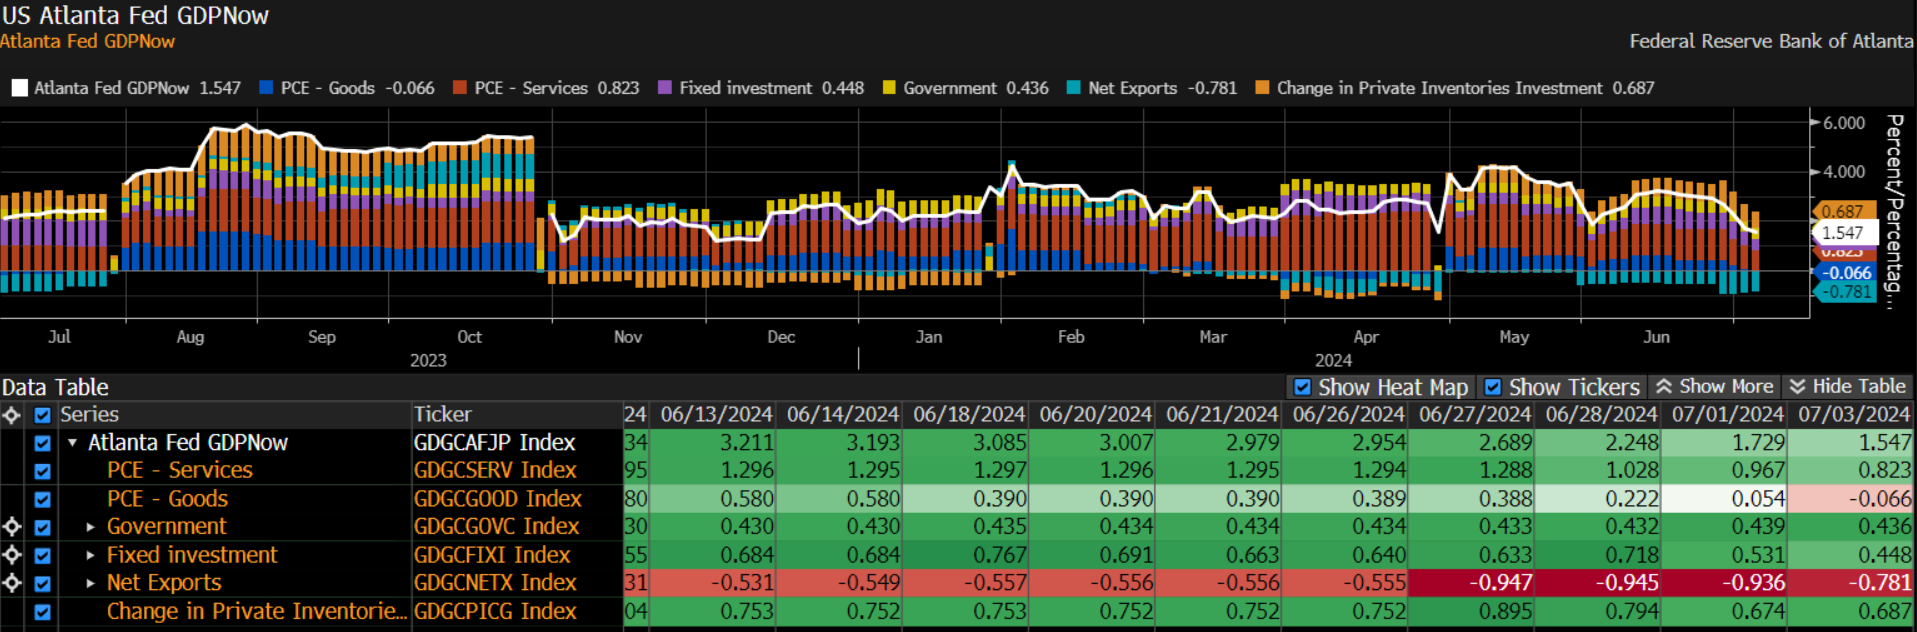
Task: Click the teal -0.781 value tag on chart axis
Action: coord(1845,292)
